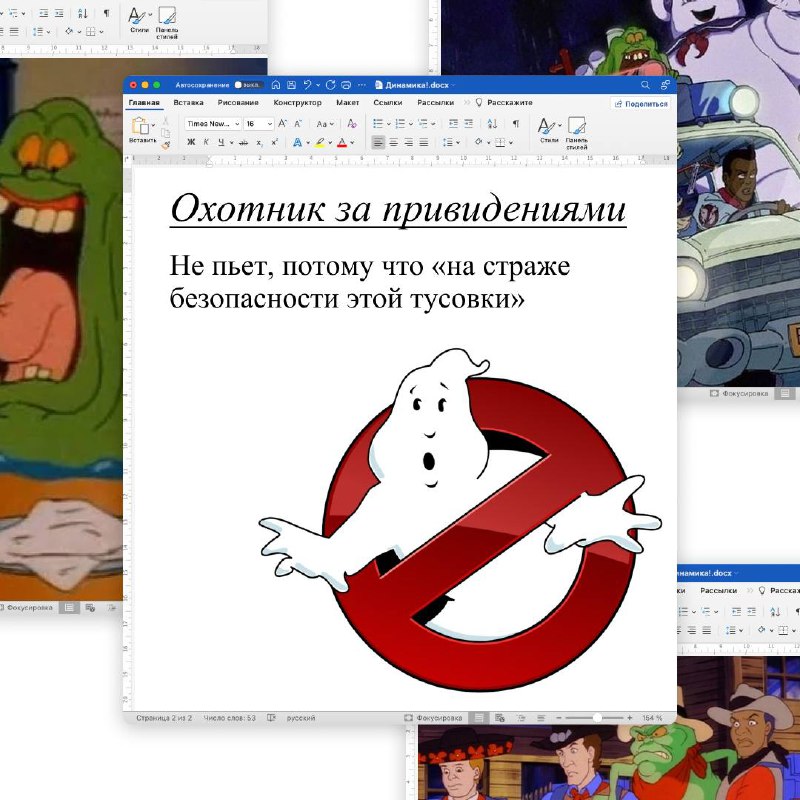The height and width of the screenshot is (800, 800).
Task: Open the Расскажите tell-me search
Action: point(504,103)
